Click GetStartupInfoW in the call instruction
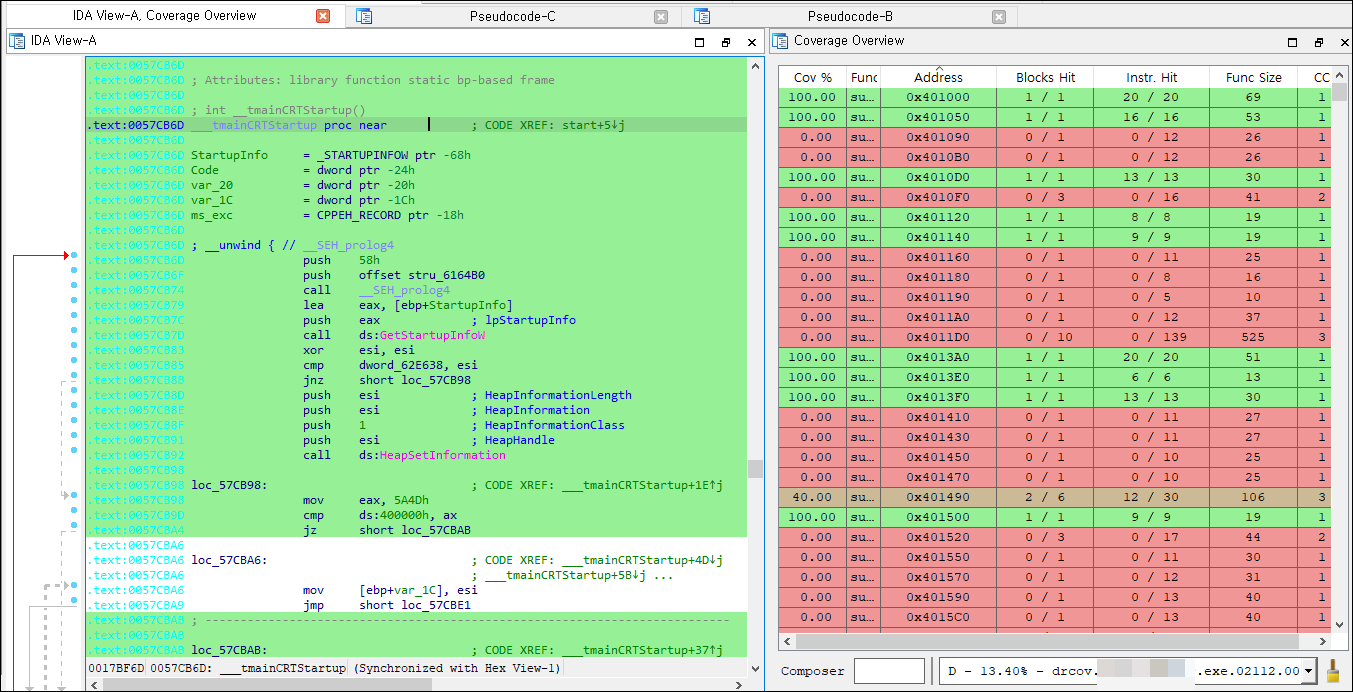1353x692 pixels. [432, 335]
